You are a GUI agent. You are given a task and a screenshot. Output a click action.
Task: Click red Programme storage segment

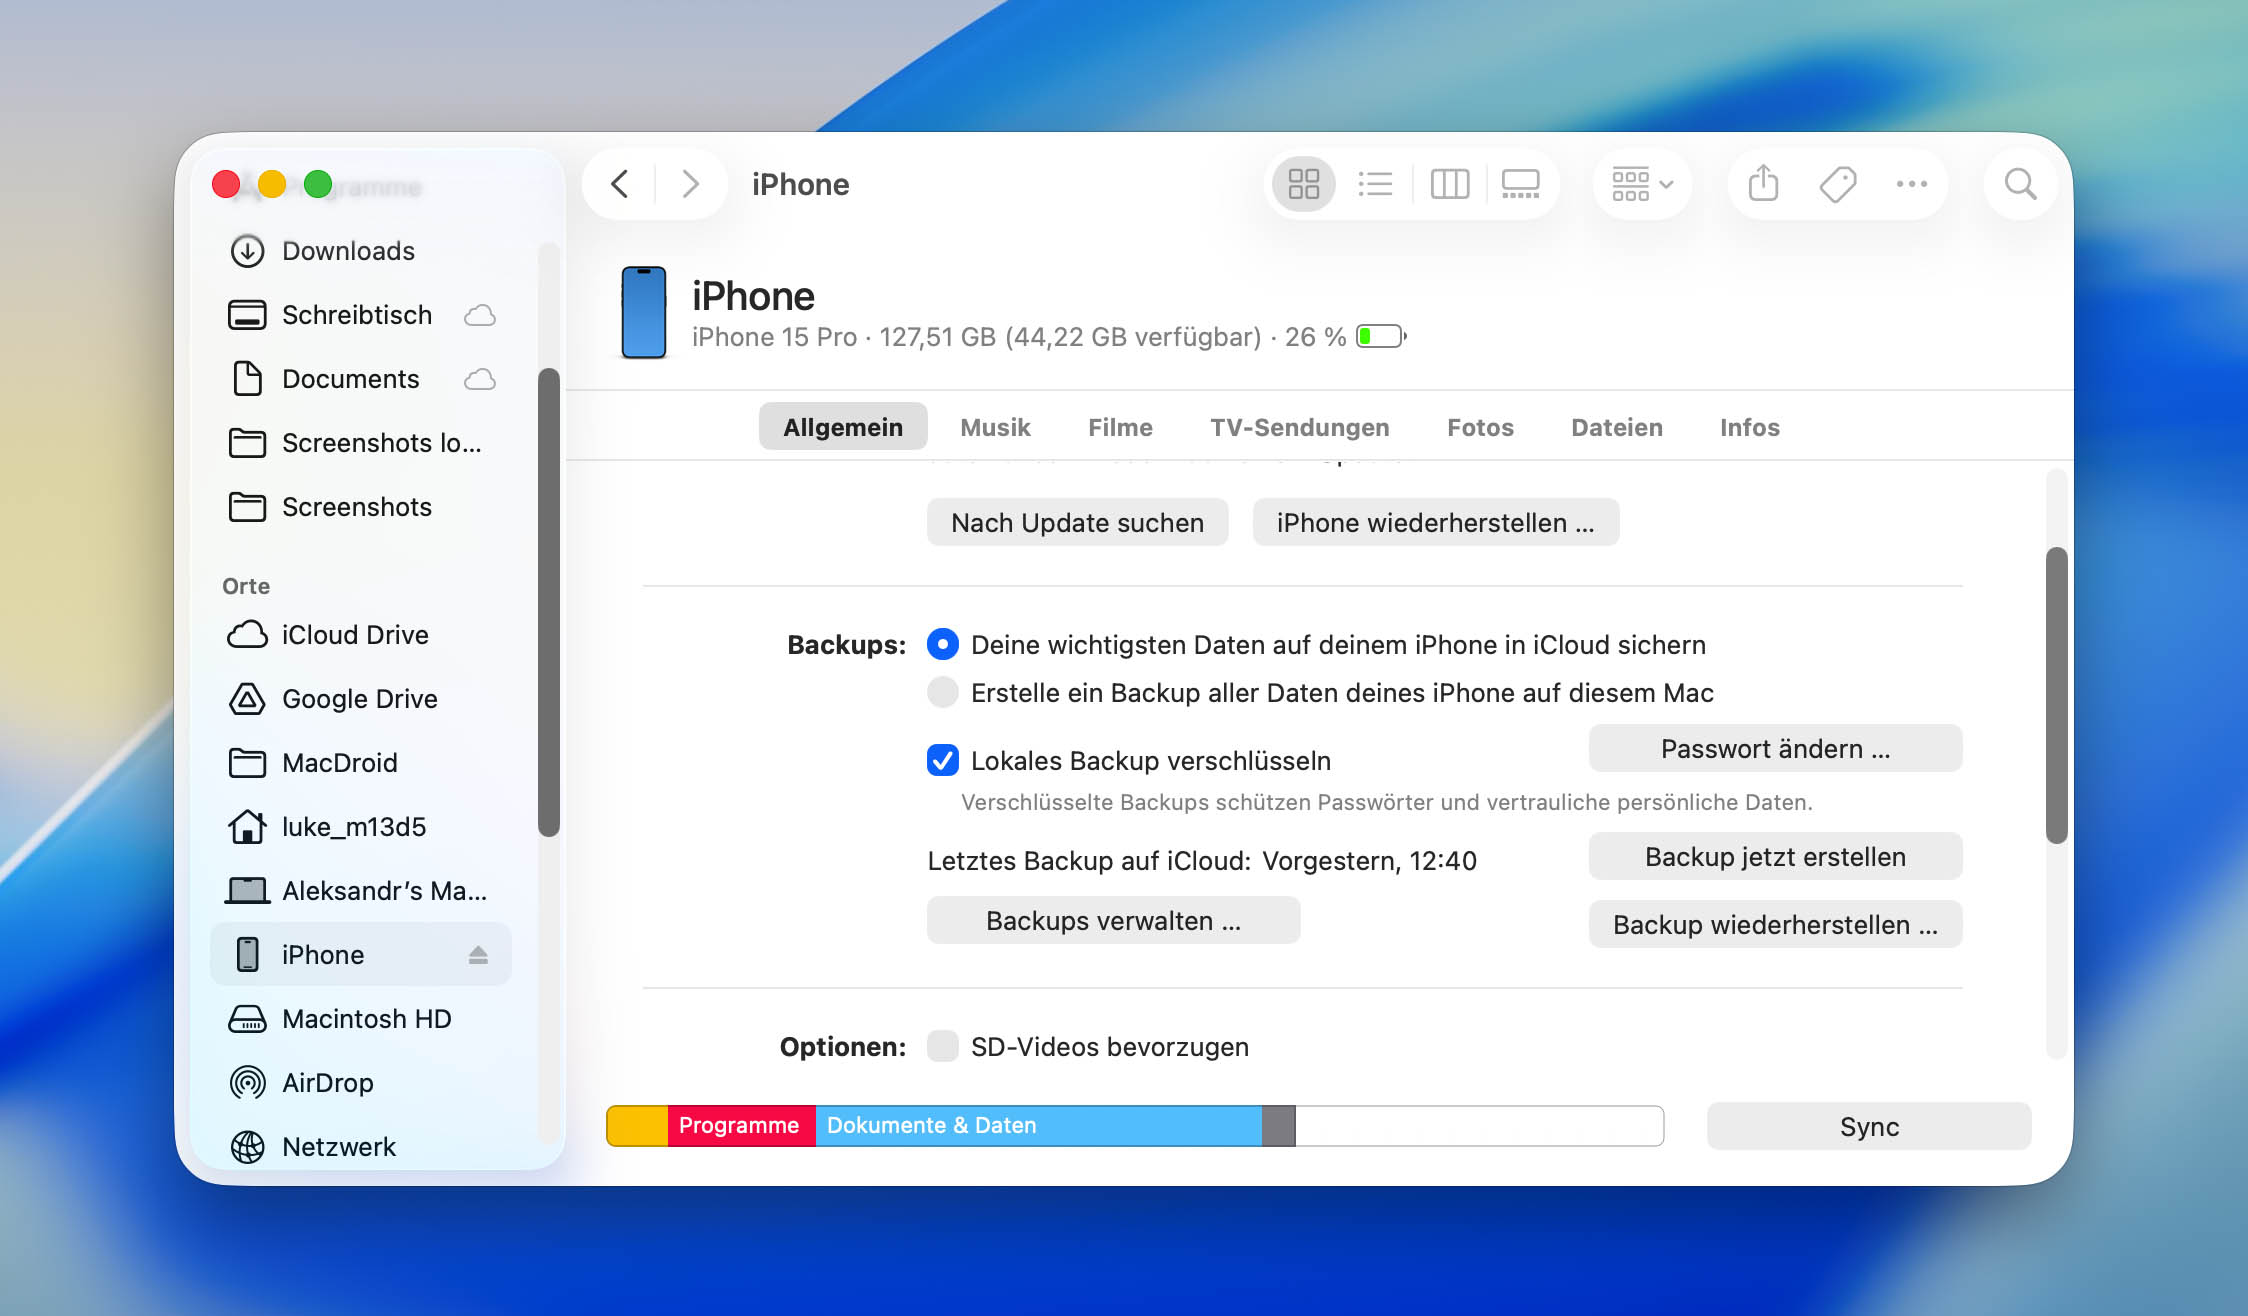[742, 1126]
